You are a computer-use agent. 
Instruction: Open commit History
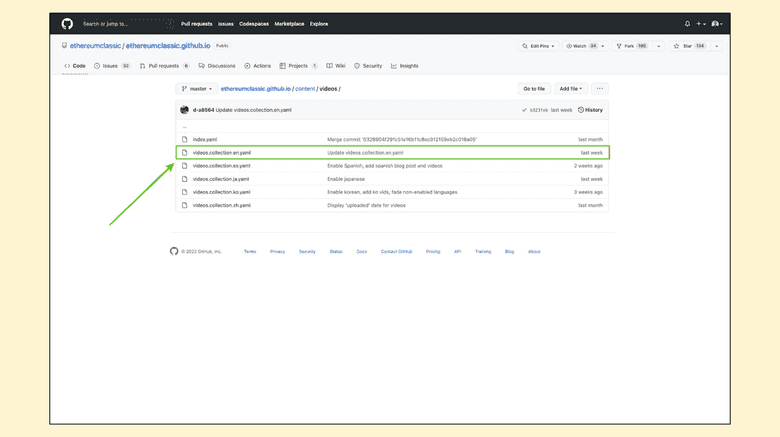pos(590,110)
